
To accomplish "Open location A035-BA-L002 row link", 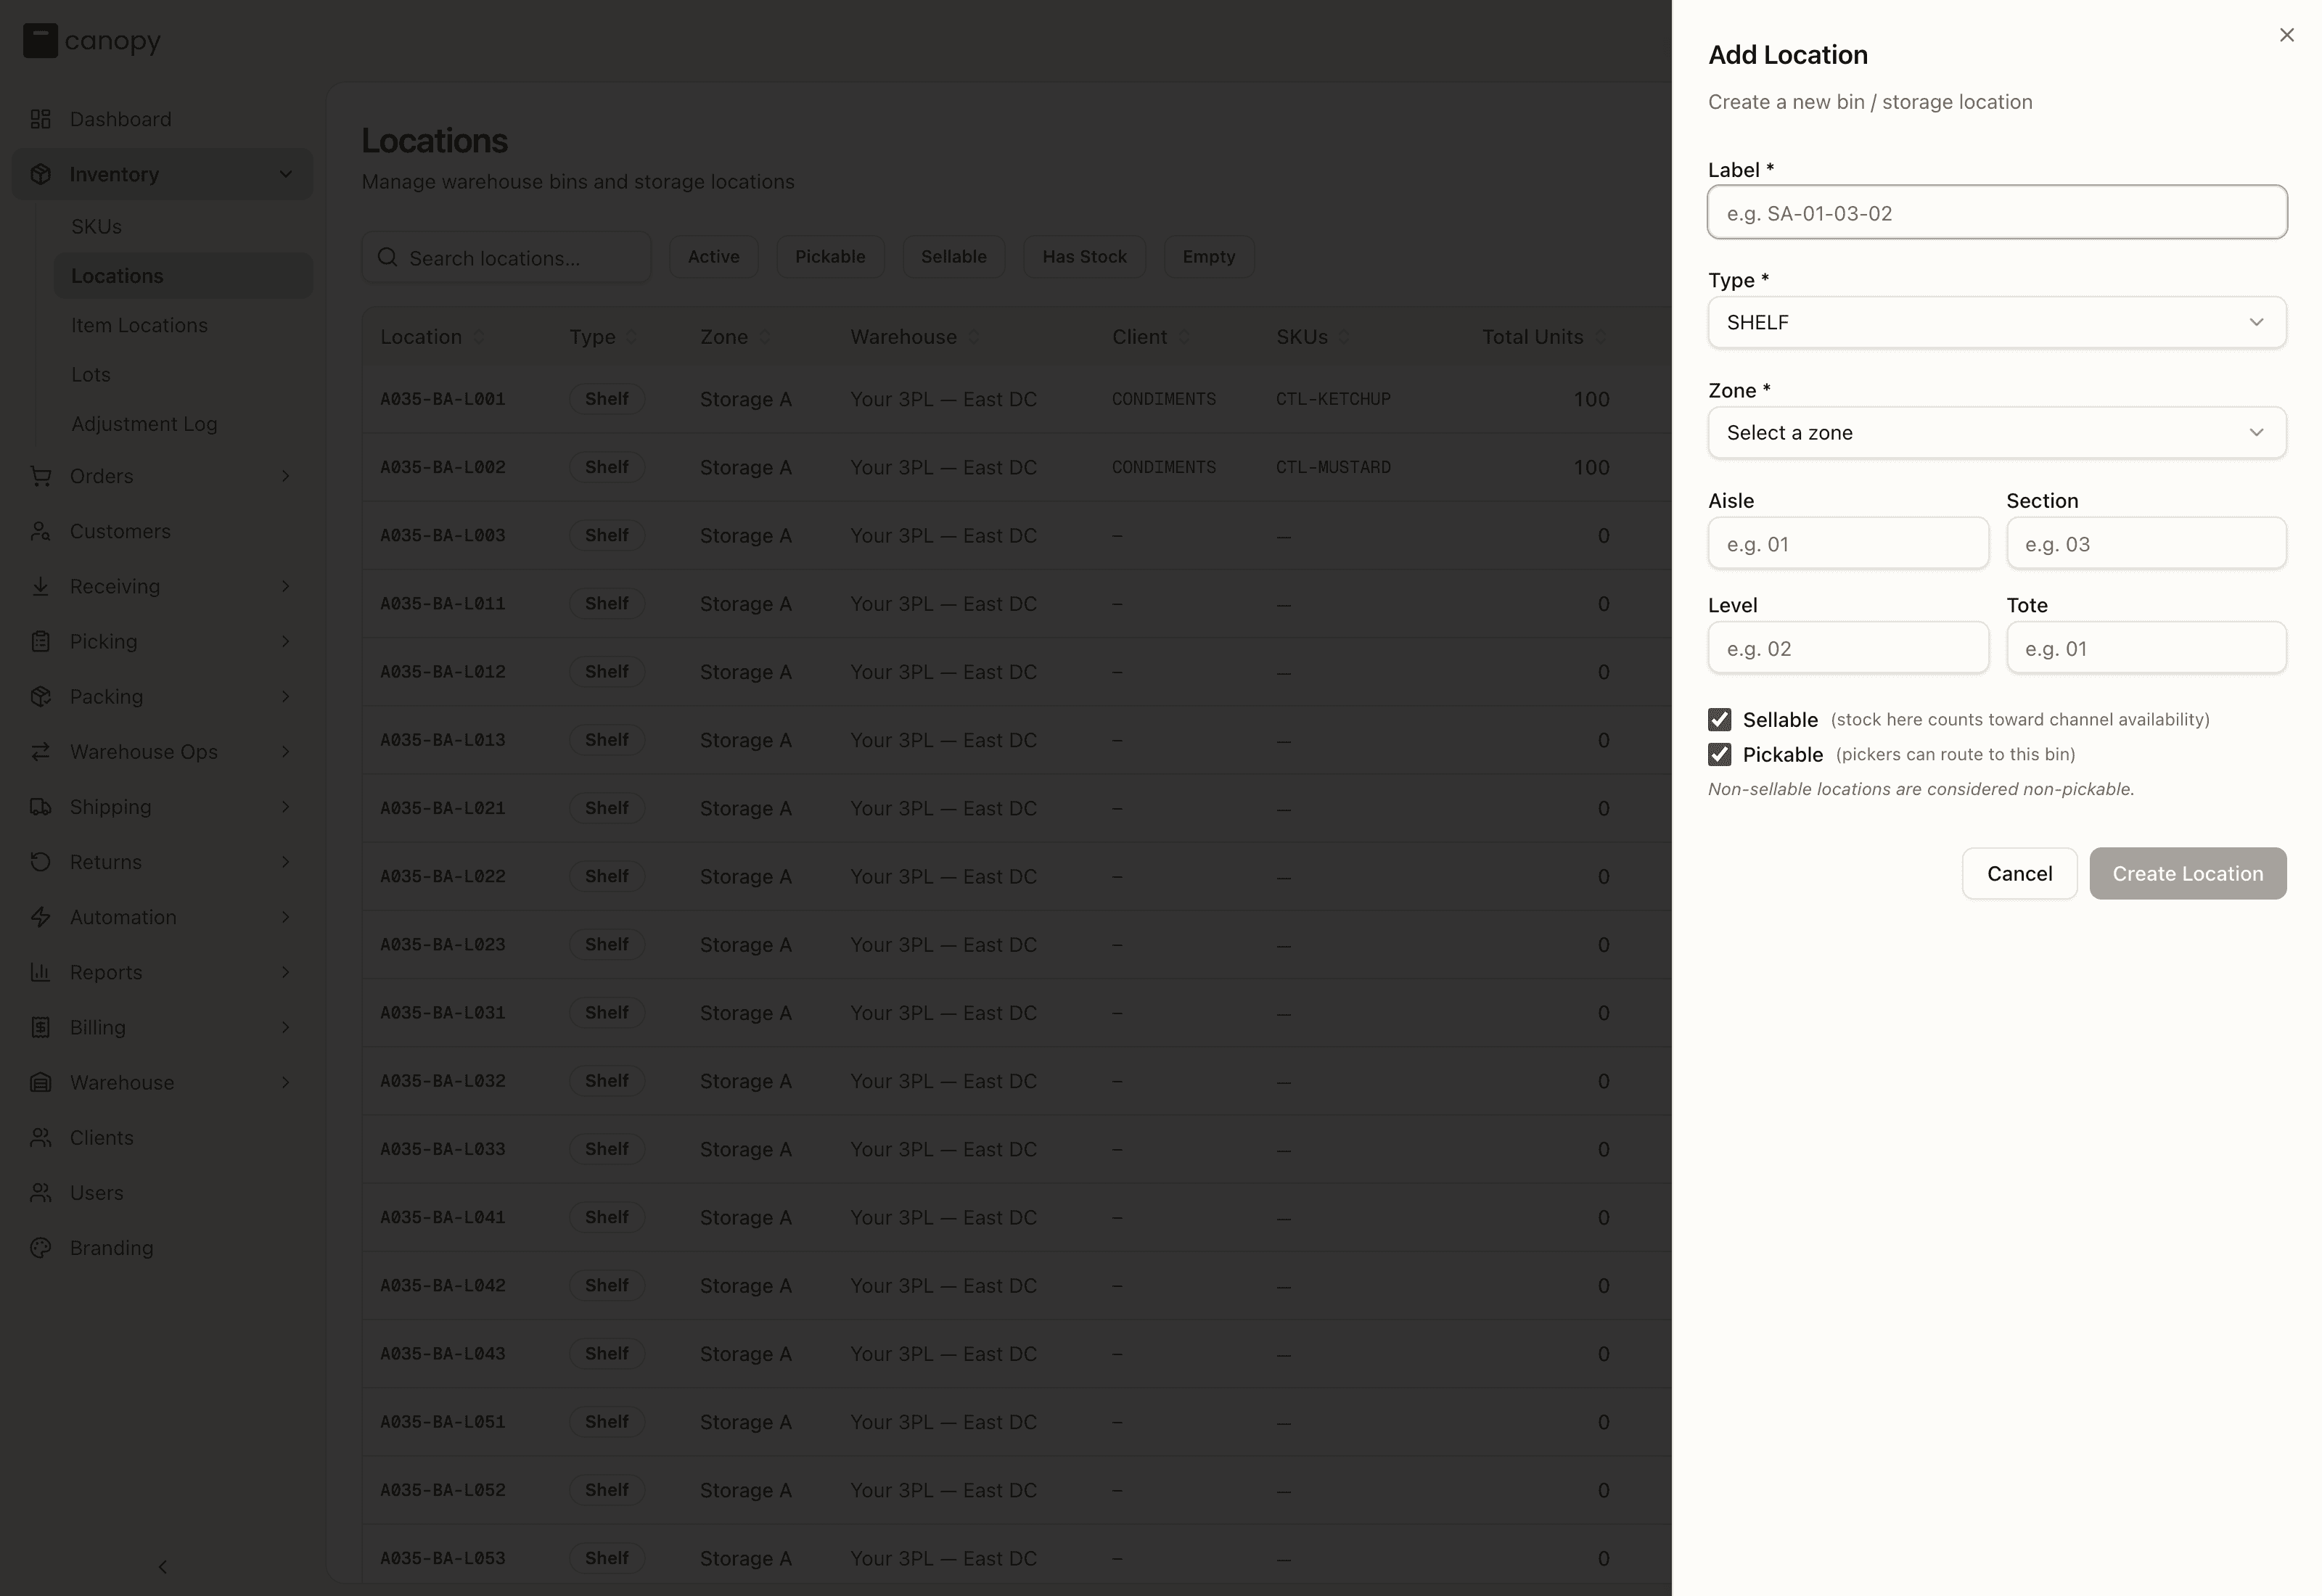I will [442, 467].
